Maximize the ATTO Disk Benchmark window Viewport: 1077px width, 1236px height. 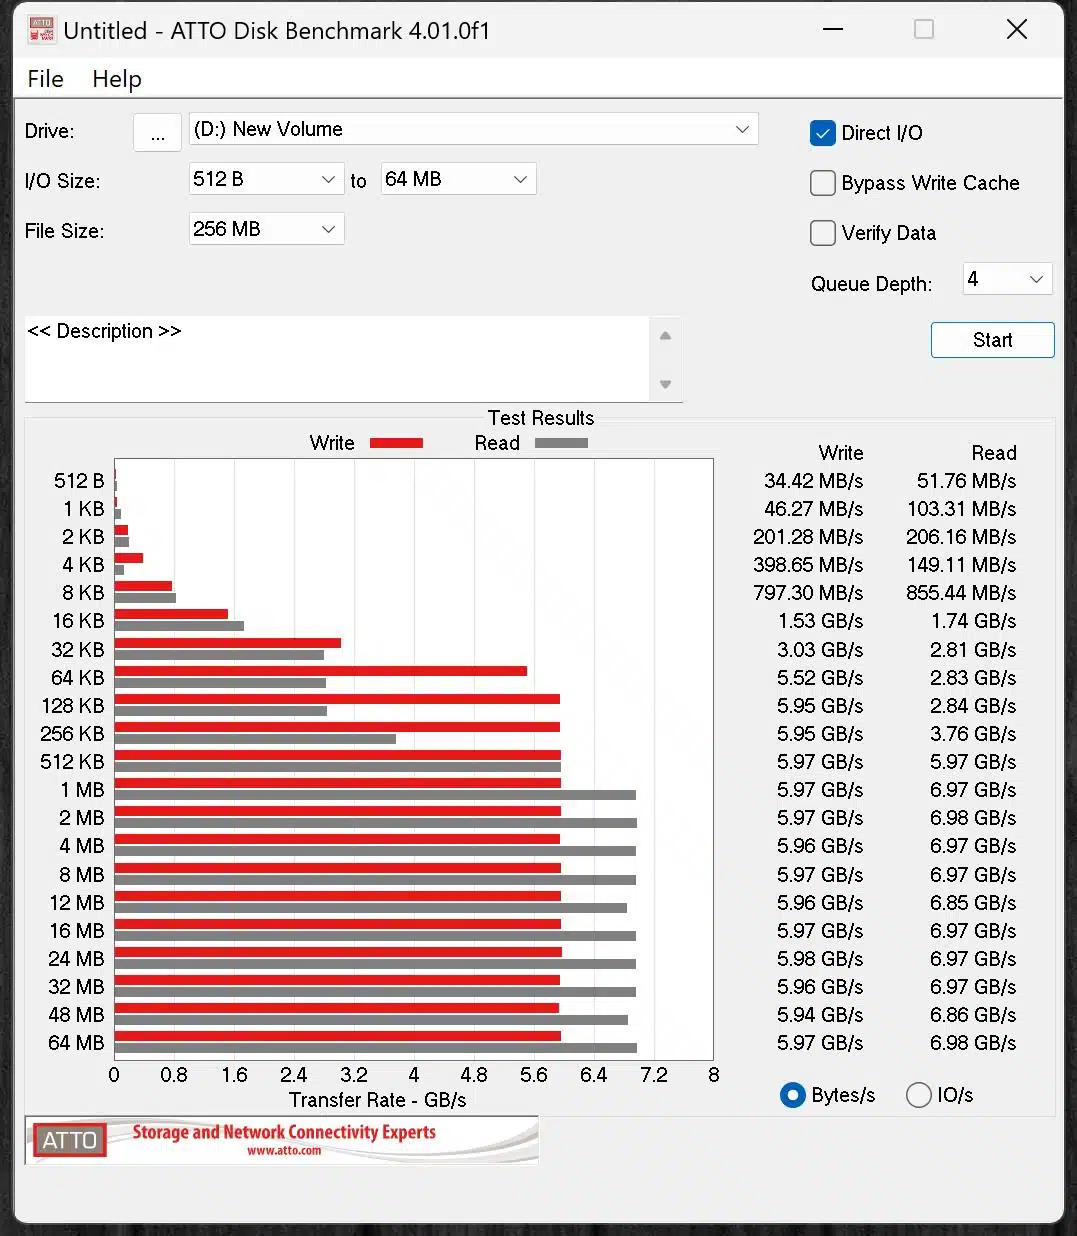924,29
